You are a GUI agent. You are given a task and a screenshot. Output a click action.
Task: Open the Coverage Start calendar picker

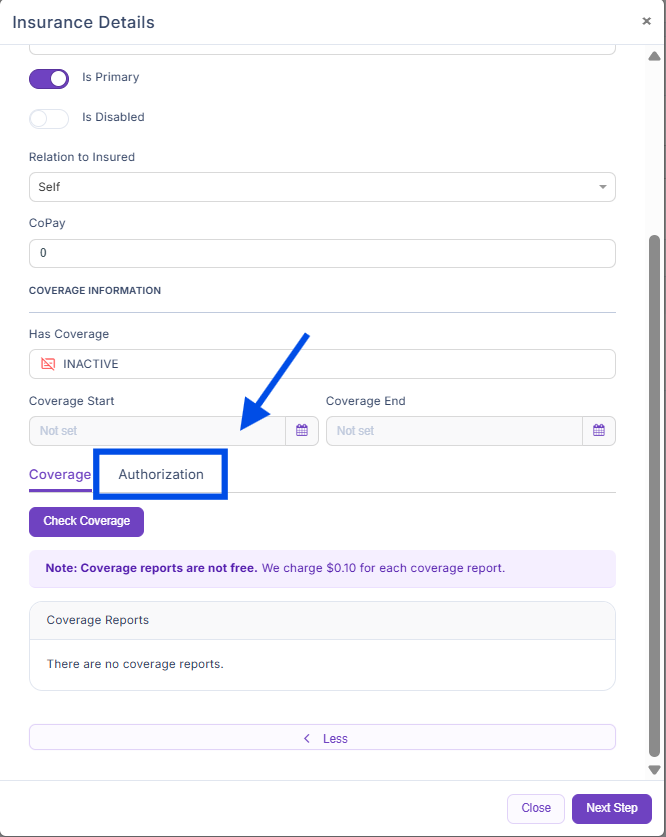click(x=302, y=431)
